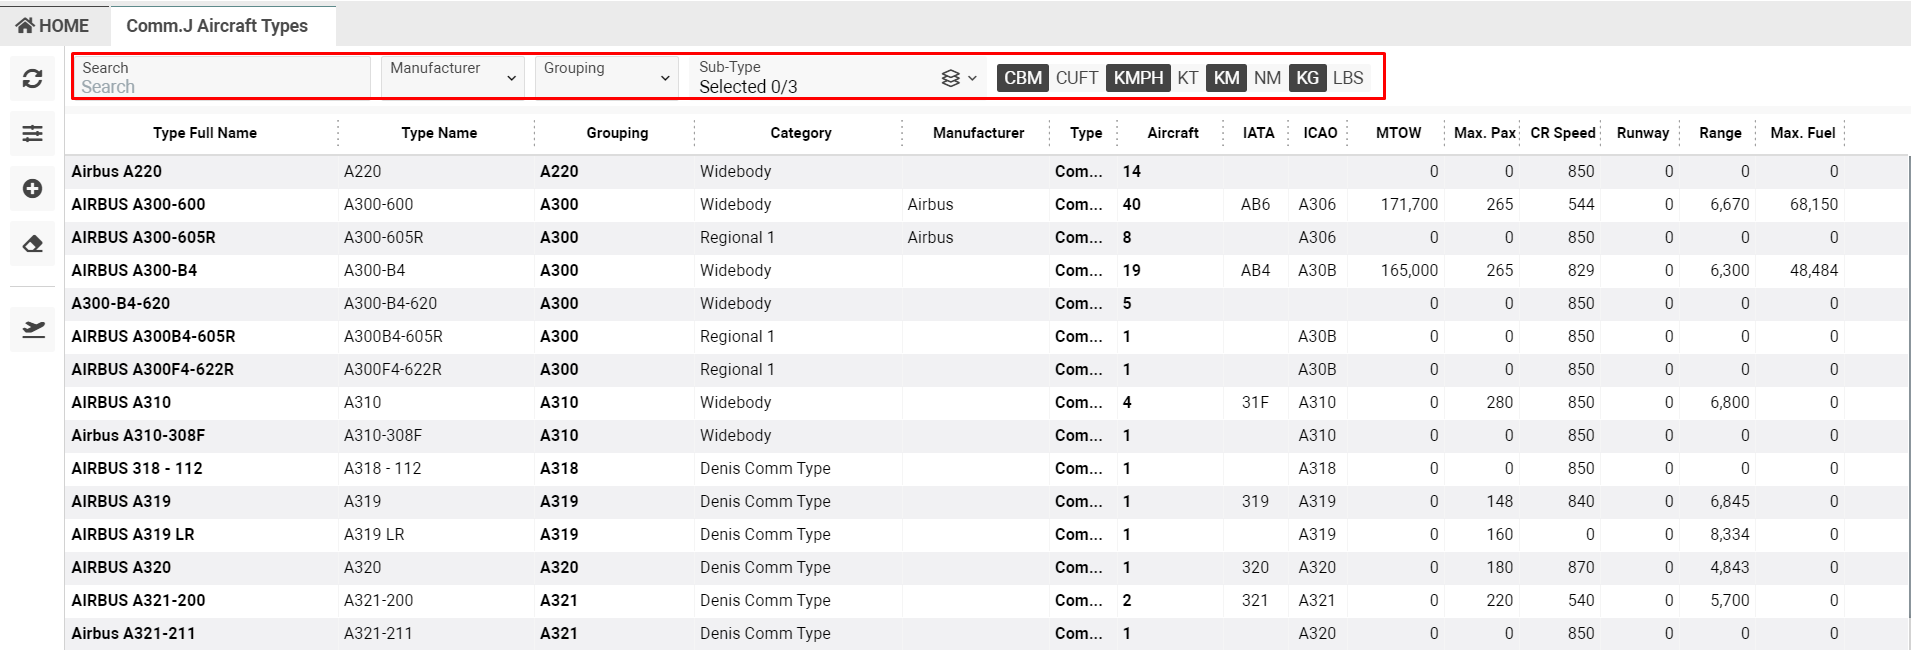Sort by Type Full Name column header
This screenshot has height=650, width=1911.
[204, 133]
